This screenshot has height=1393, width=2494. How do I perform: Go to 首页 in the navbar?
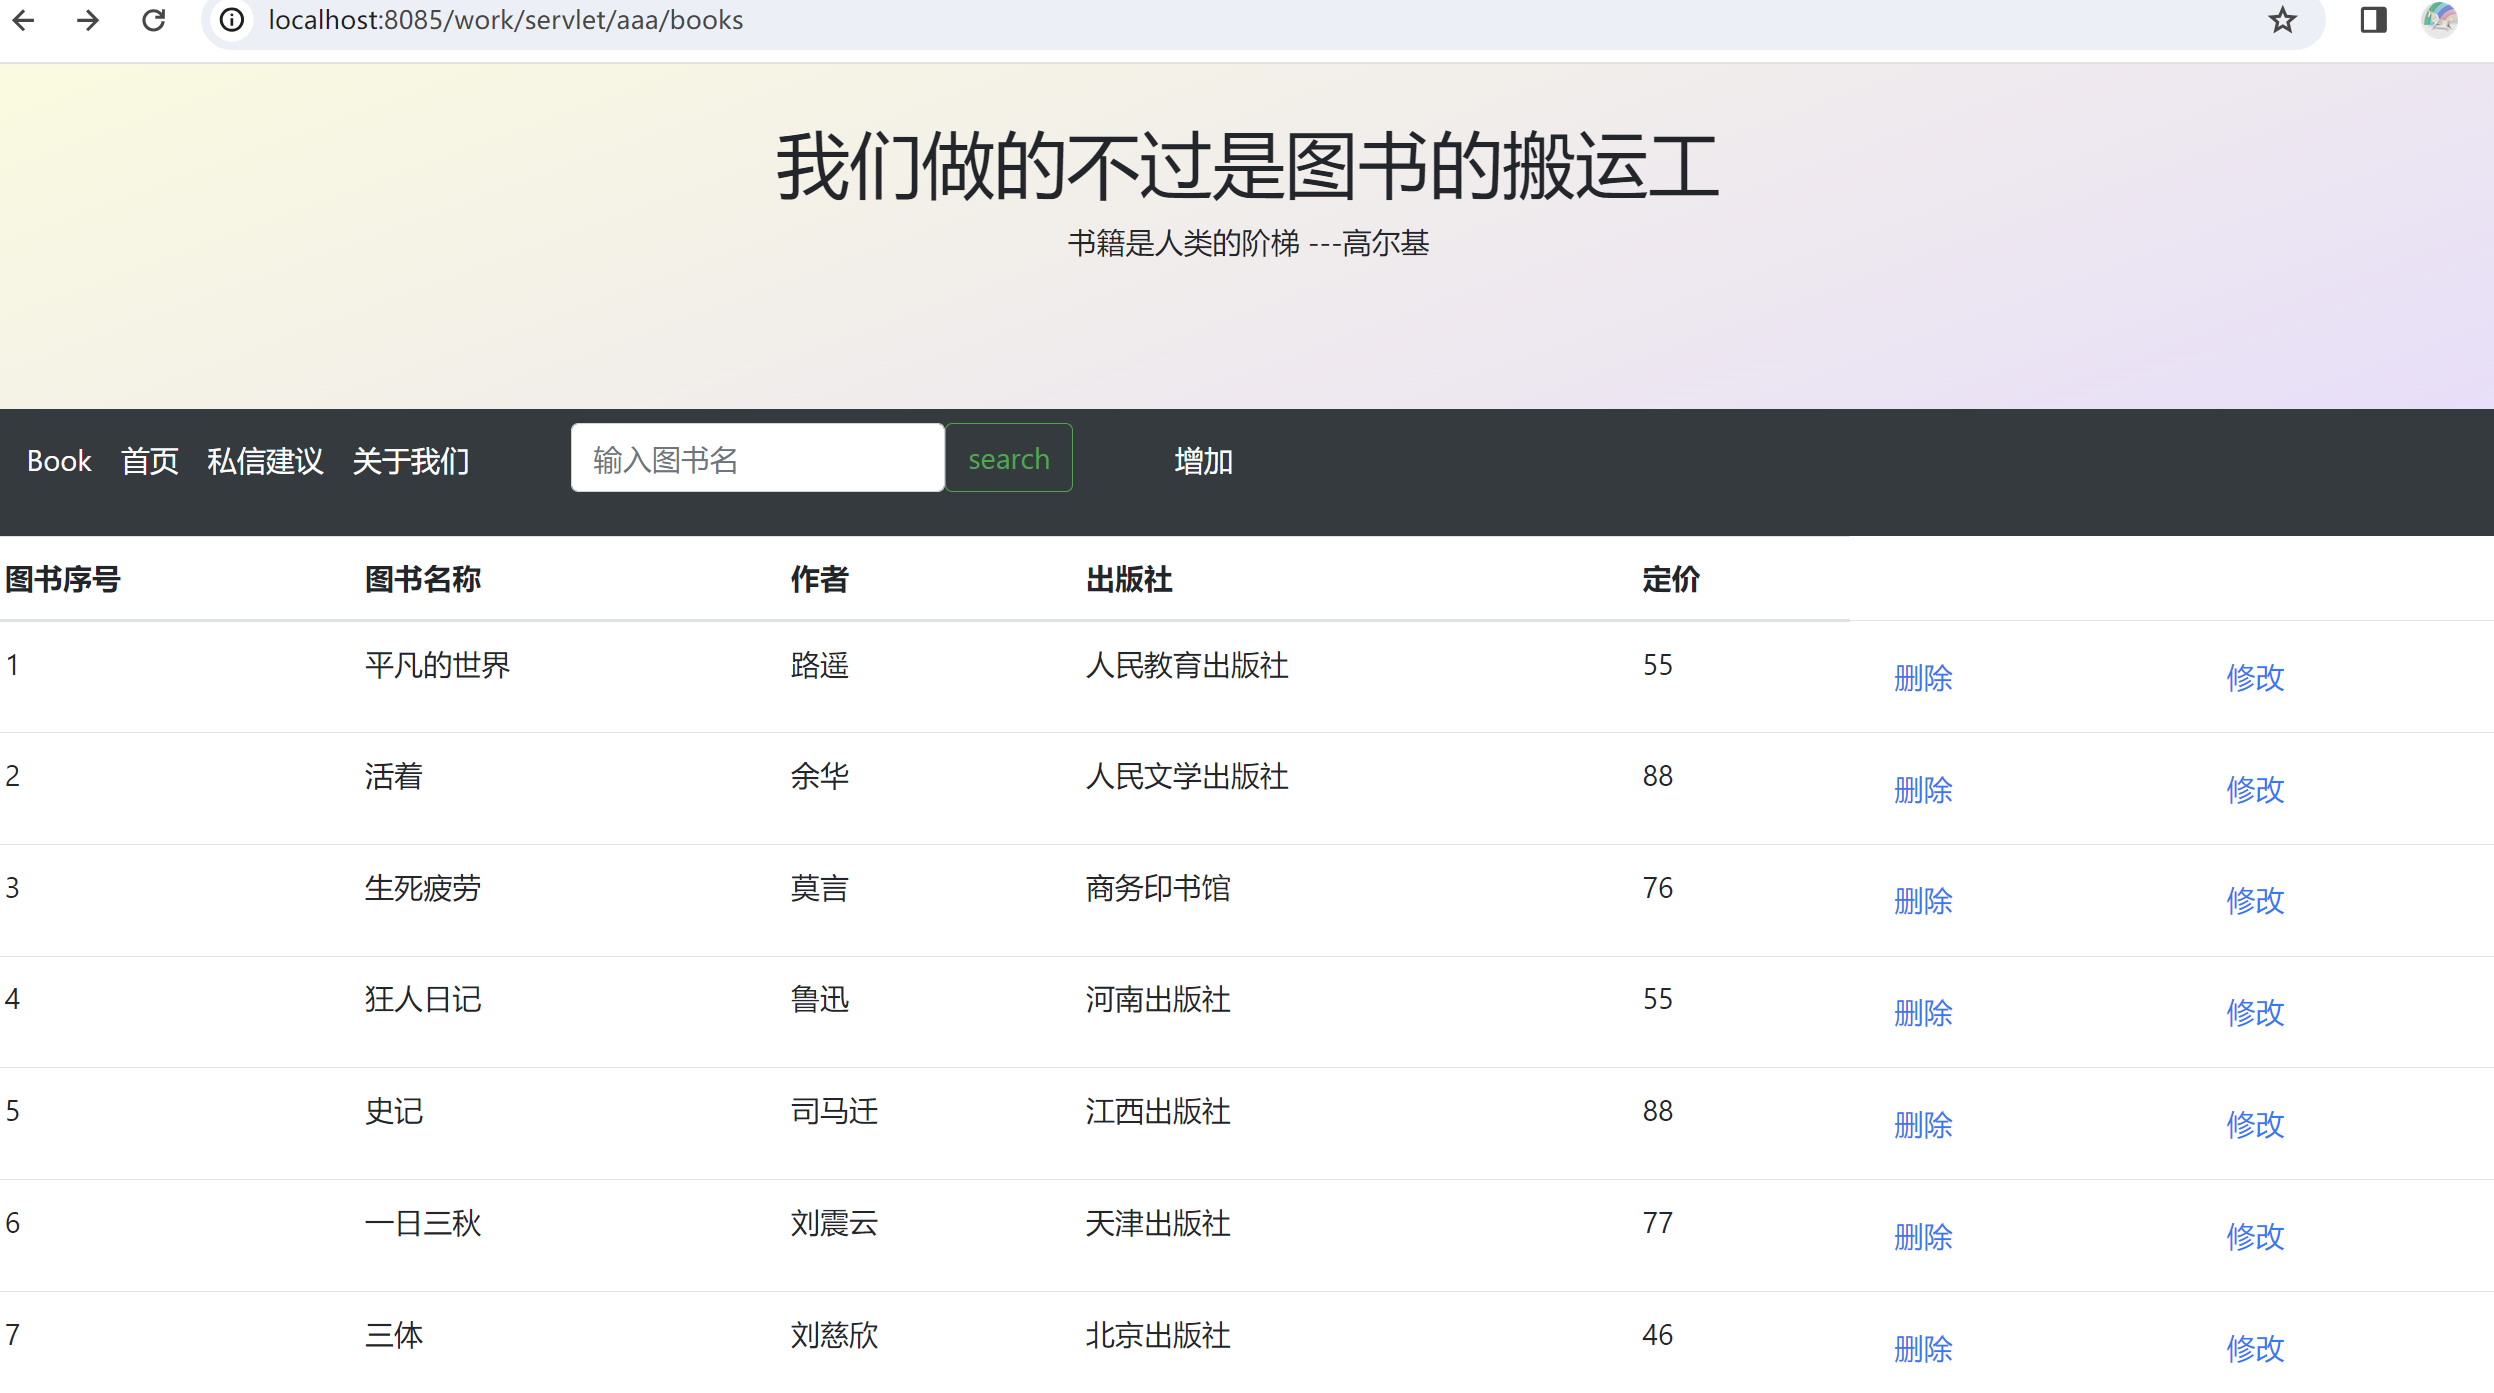pos(149,461)
